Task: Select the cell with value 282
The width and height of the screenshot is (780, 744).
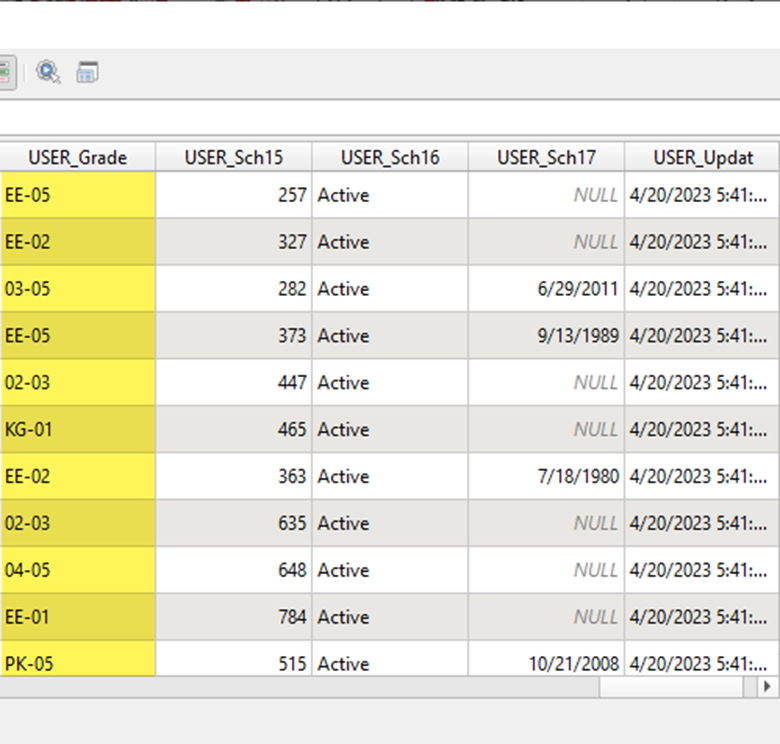Action: (234, 288)
